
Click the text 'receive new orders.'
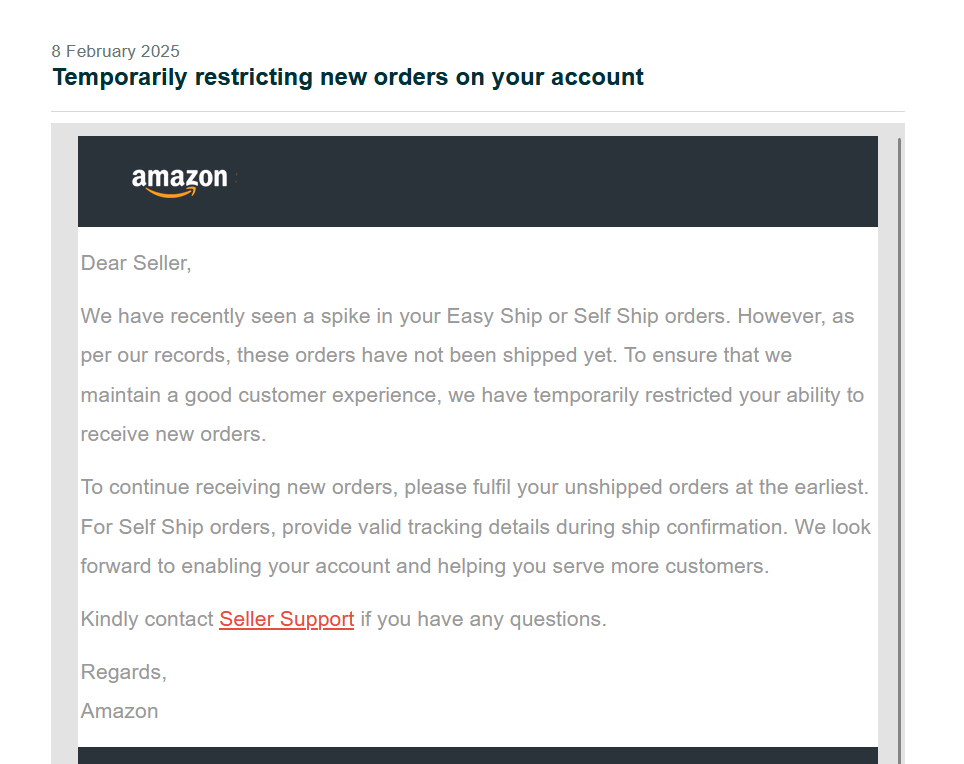tap(174, 434)
